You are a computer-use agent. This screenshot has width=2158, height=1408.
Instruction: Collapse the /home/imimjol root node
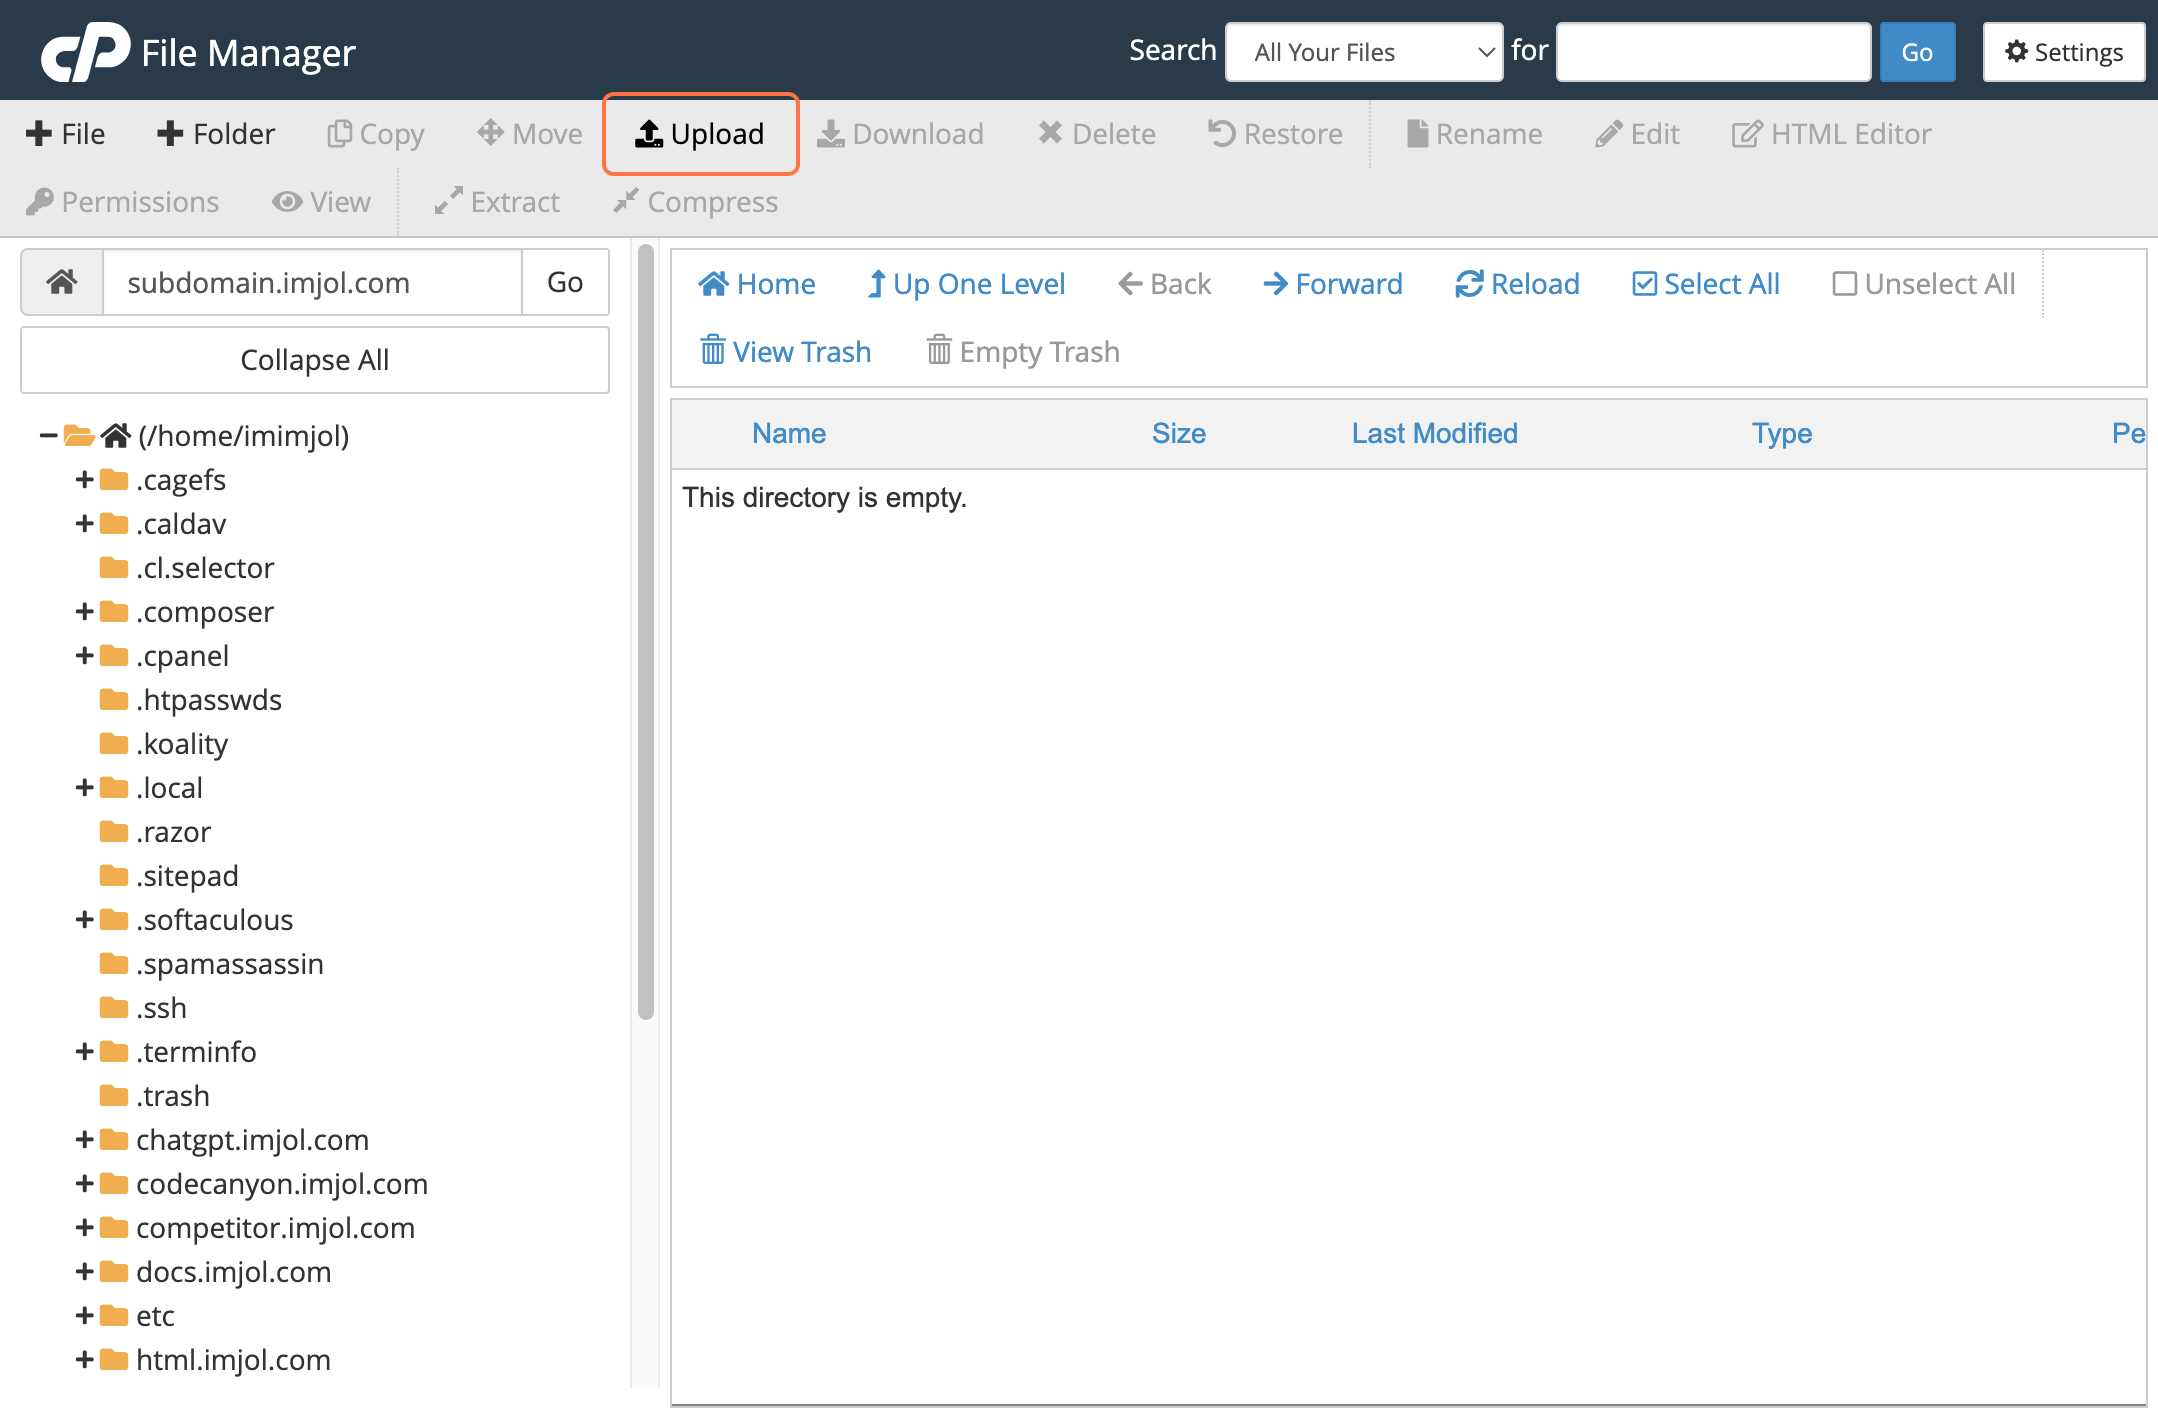[48, 435]
